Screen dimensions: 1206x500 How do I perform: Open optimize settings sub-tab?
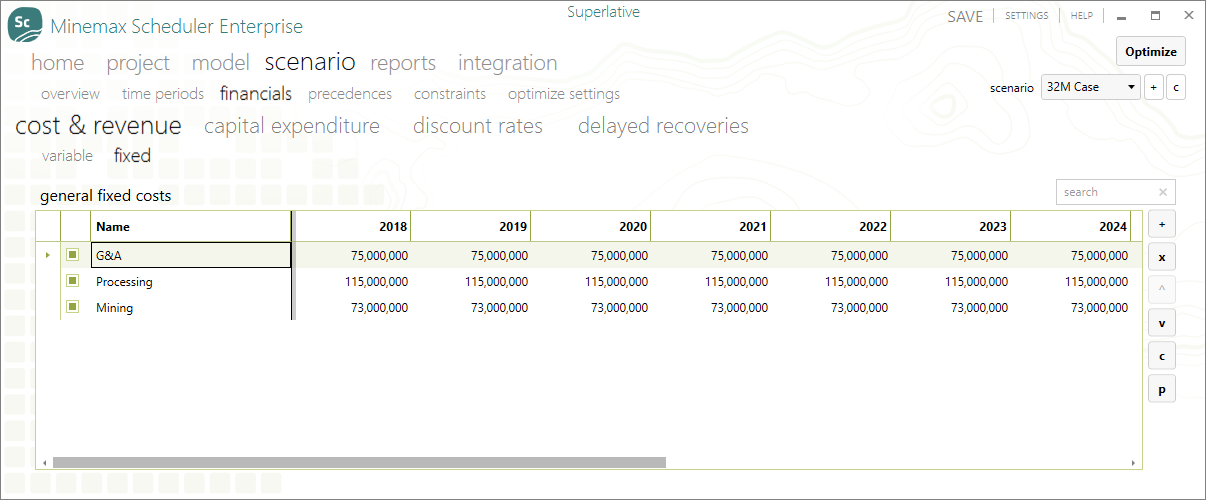(x=564, y=94)
